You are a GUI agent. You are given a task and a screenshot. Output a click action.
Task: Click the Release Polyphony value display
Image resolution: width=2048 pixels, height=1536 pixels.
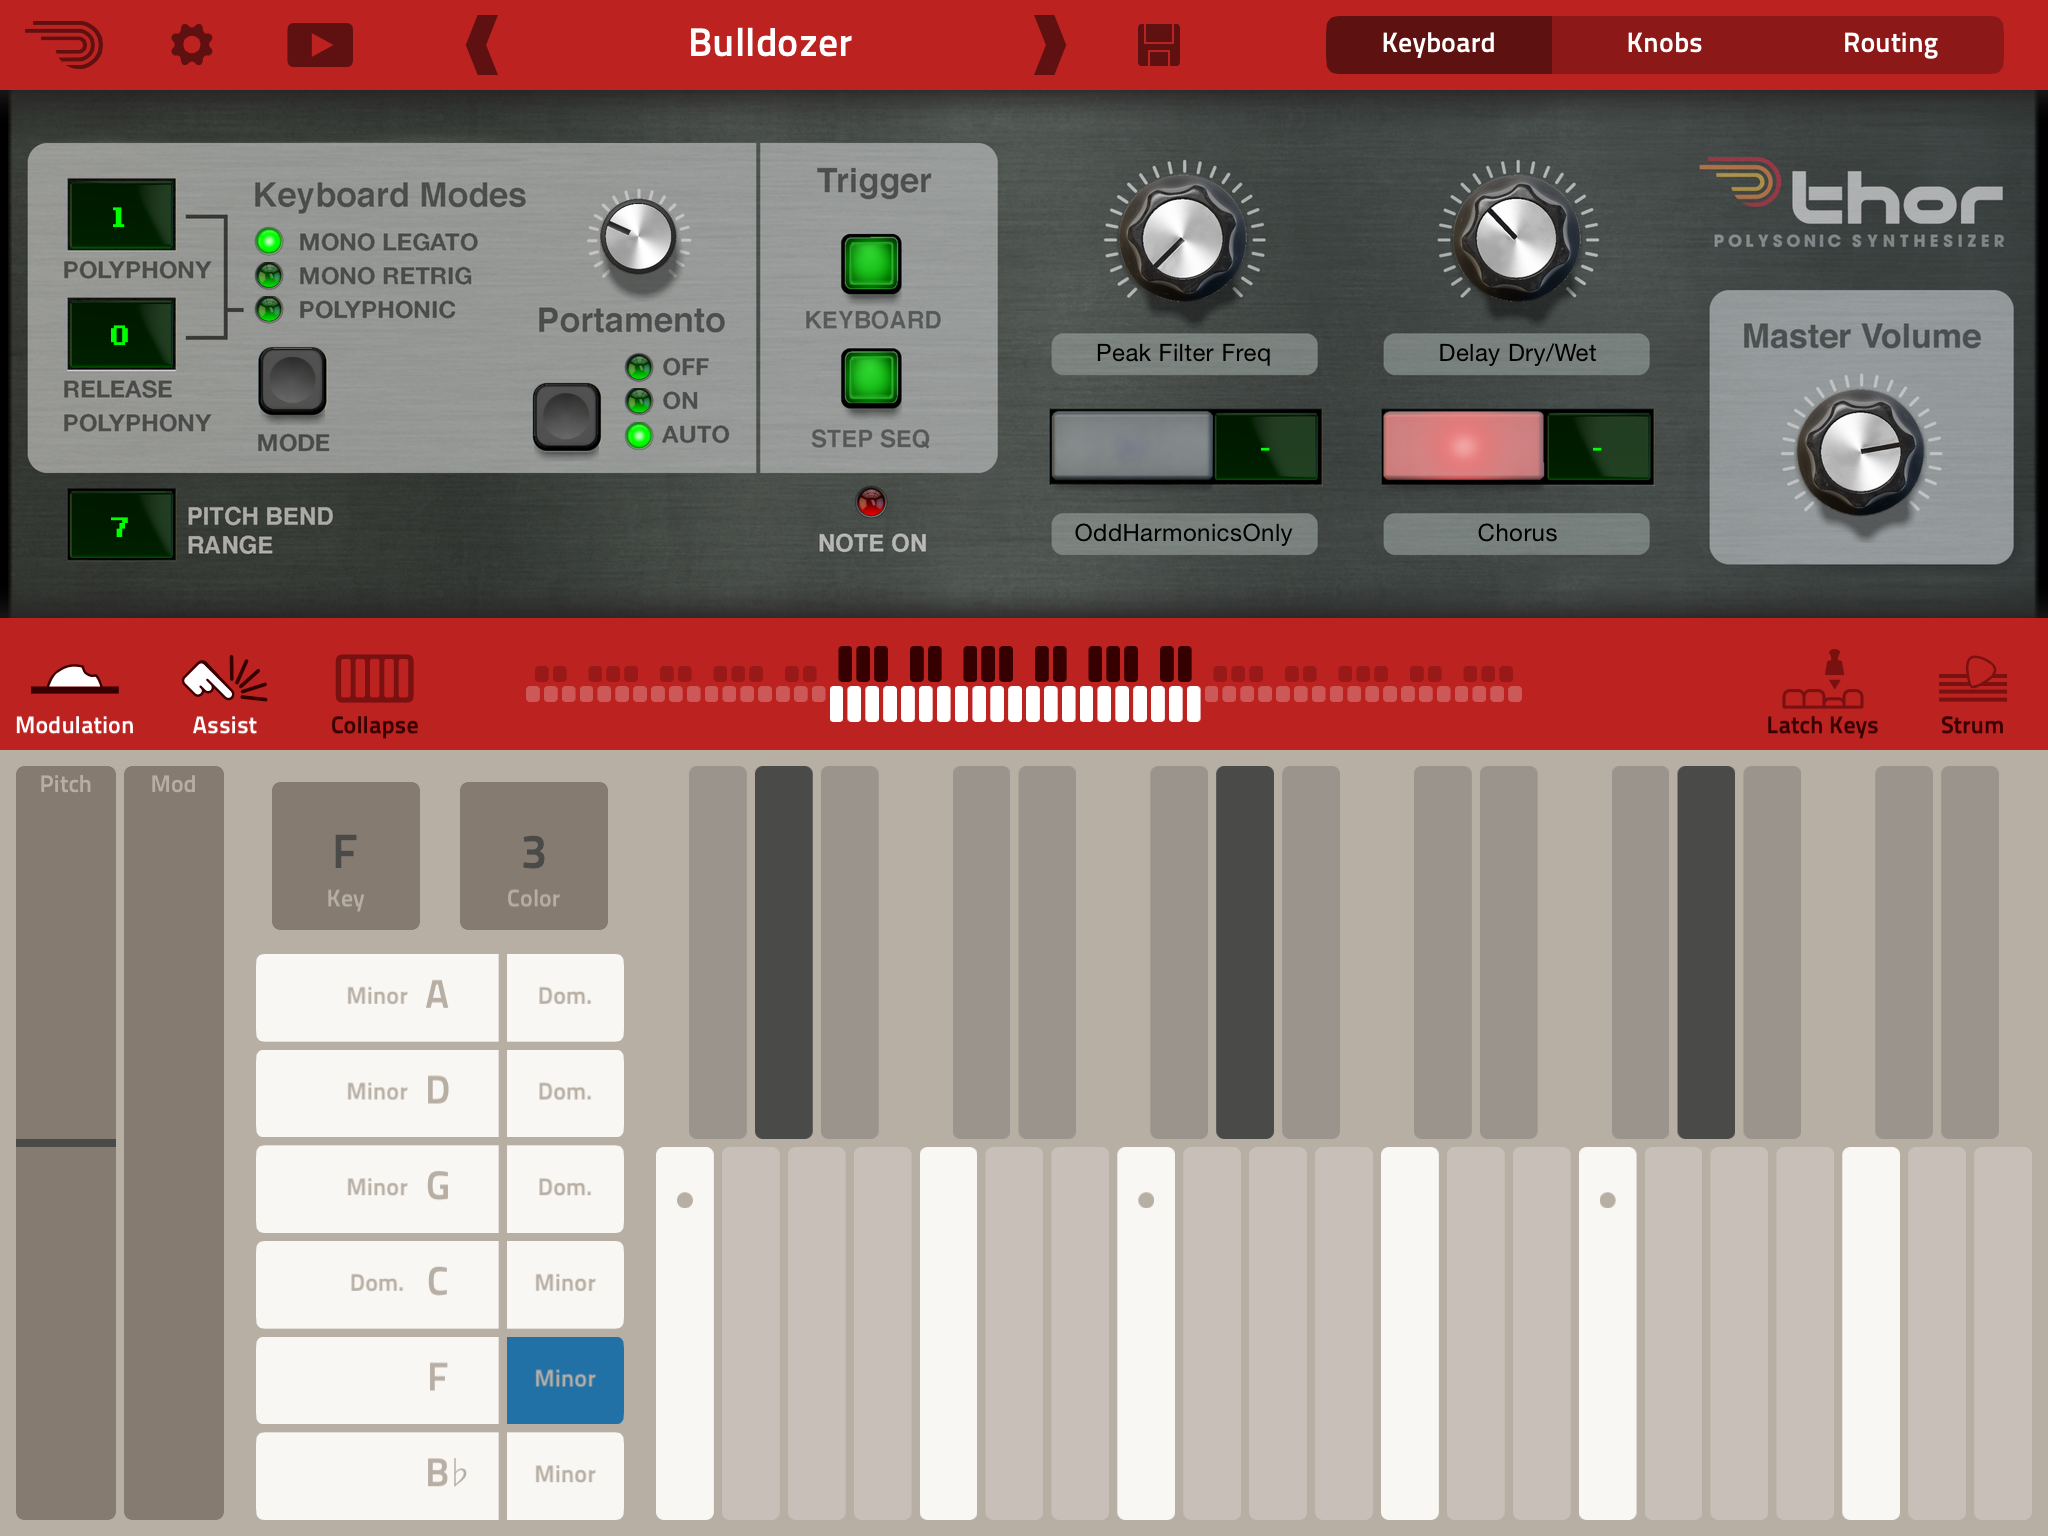pyautogui.click(x=121, y=334)
